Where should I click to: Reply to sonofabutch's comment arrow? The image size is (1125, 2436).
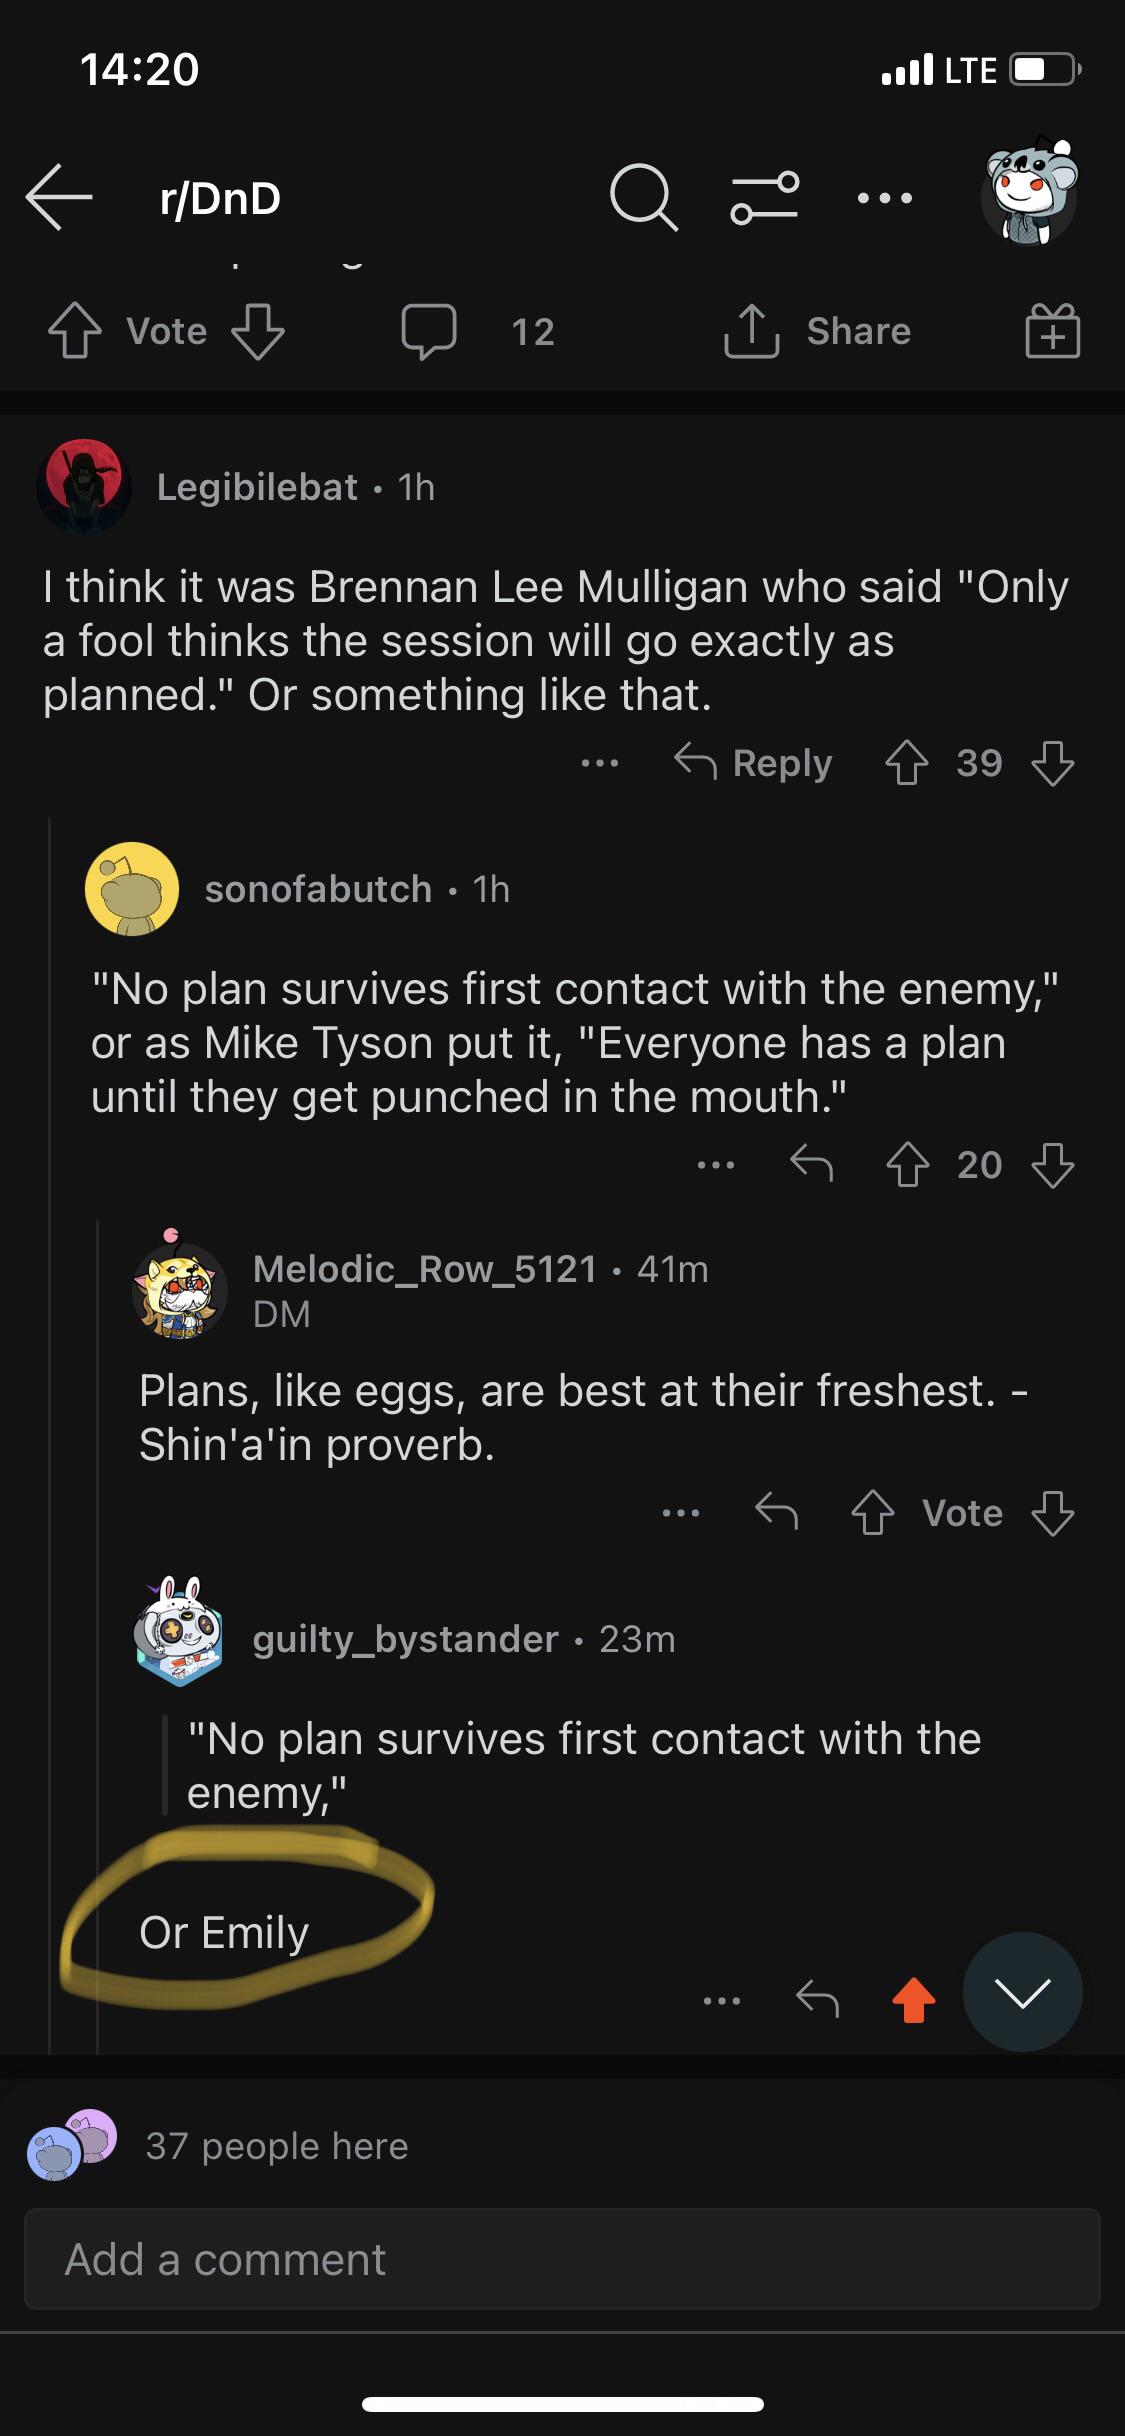(811, 1164)
